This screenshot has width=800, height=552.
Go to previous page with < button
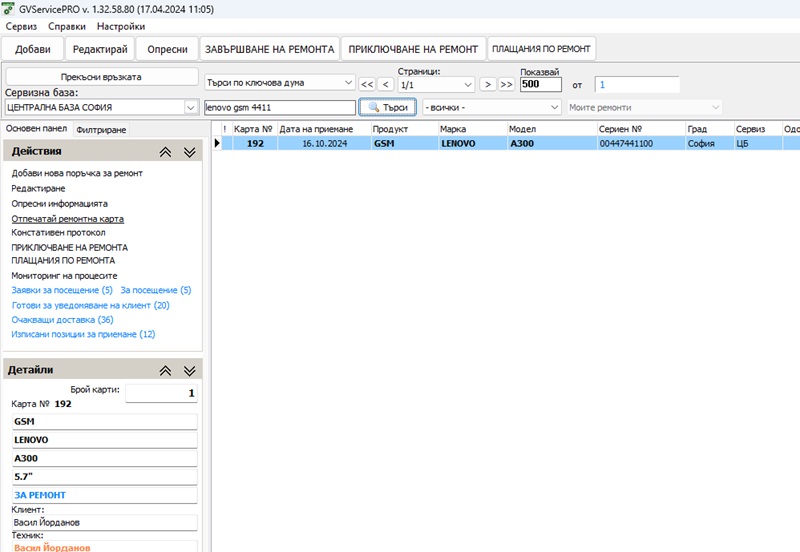[x=385, y=84]
